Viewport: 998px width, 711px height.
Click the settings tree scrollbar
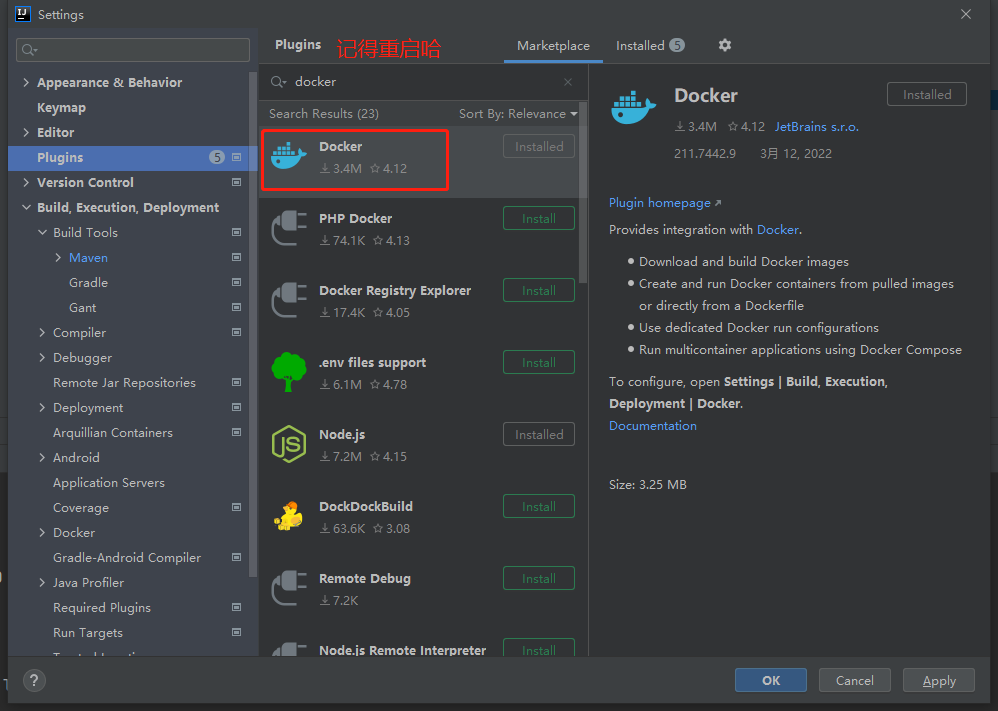pos(253,325)
